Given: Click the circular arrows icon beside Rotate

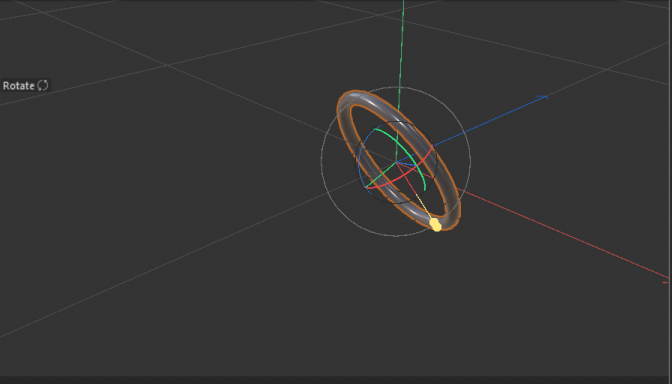Looking at the screenshot, I should pos(43,85).
